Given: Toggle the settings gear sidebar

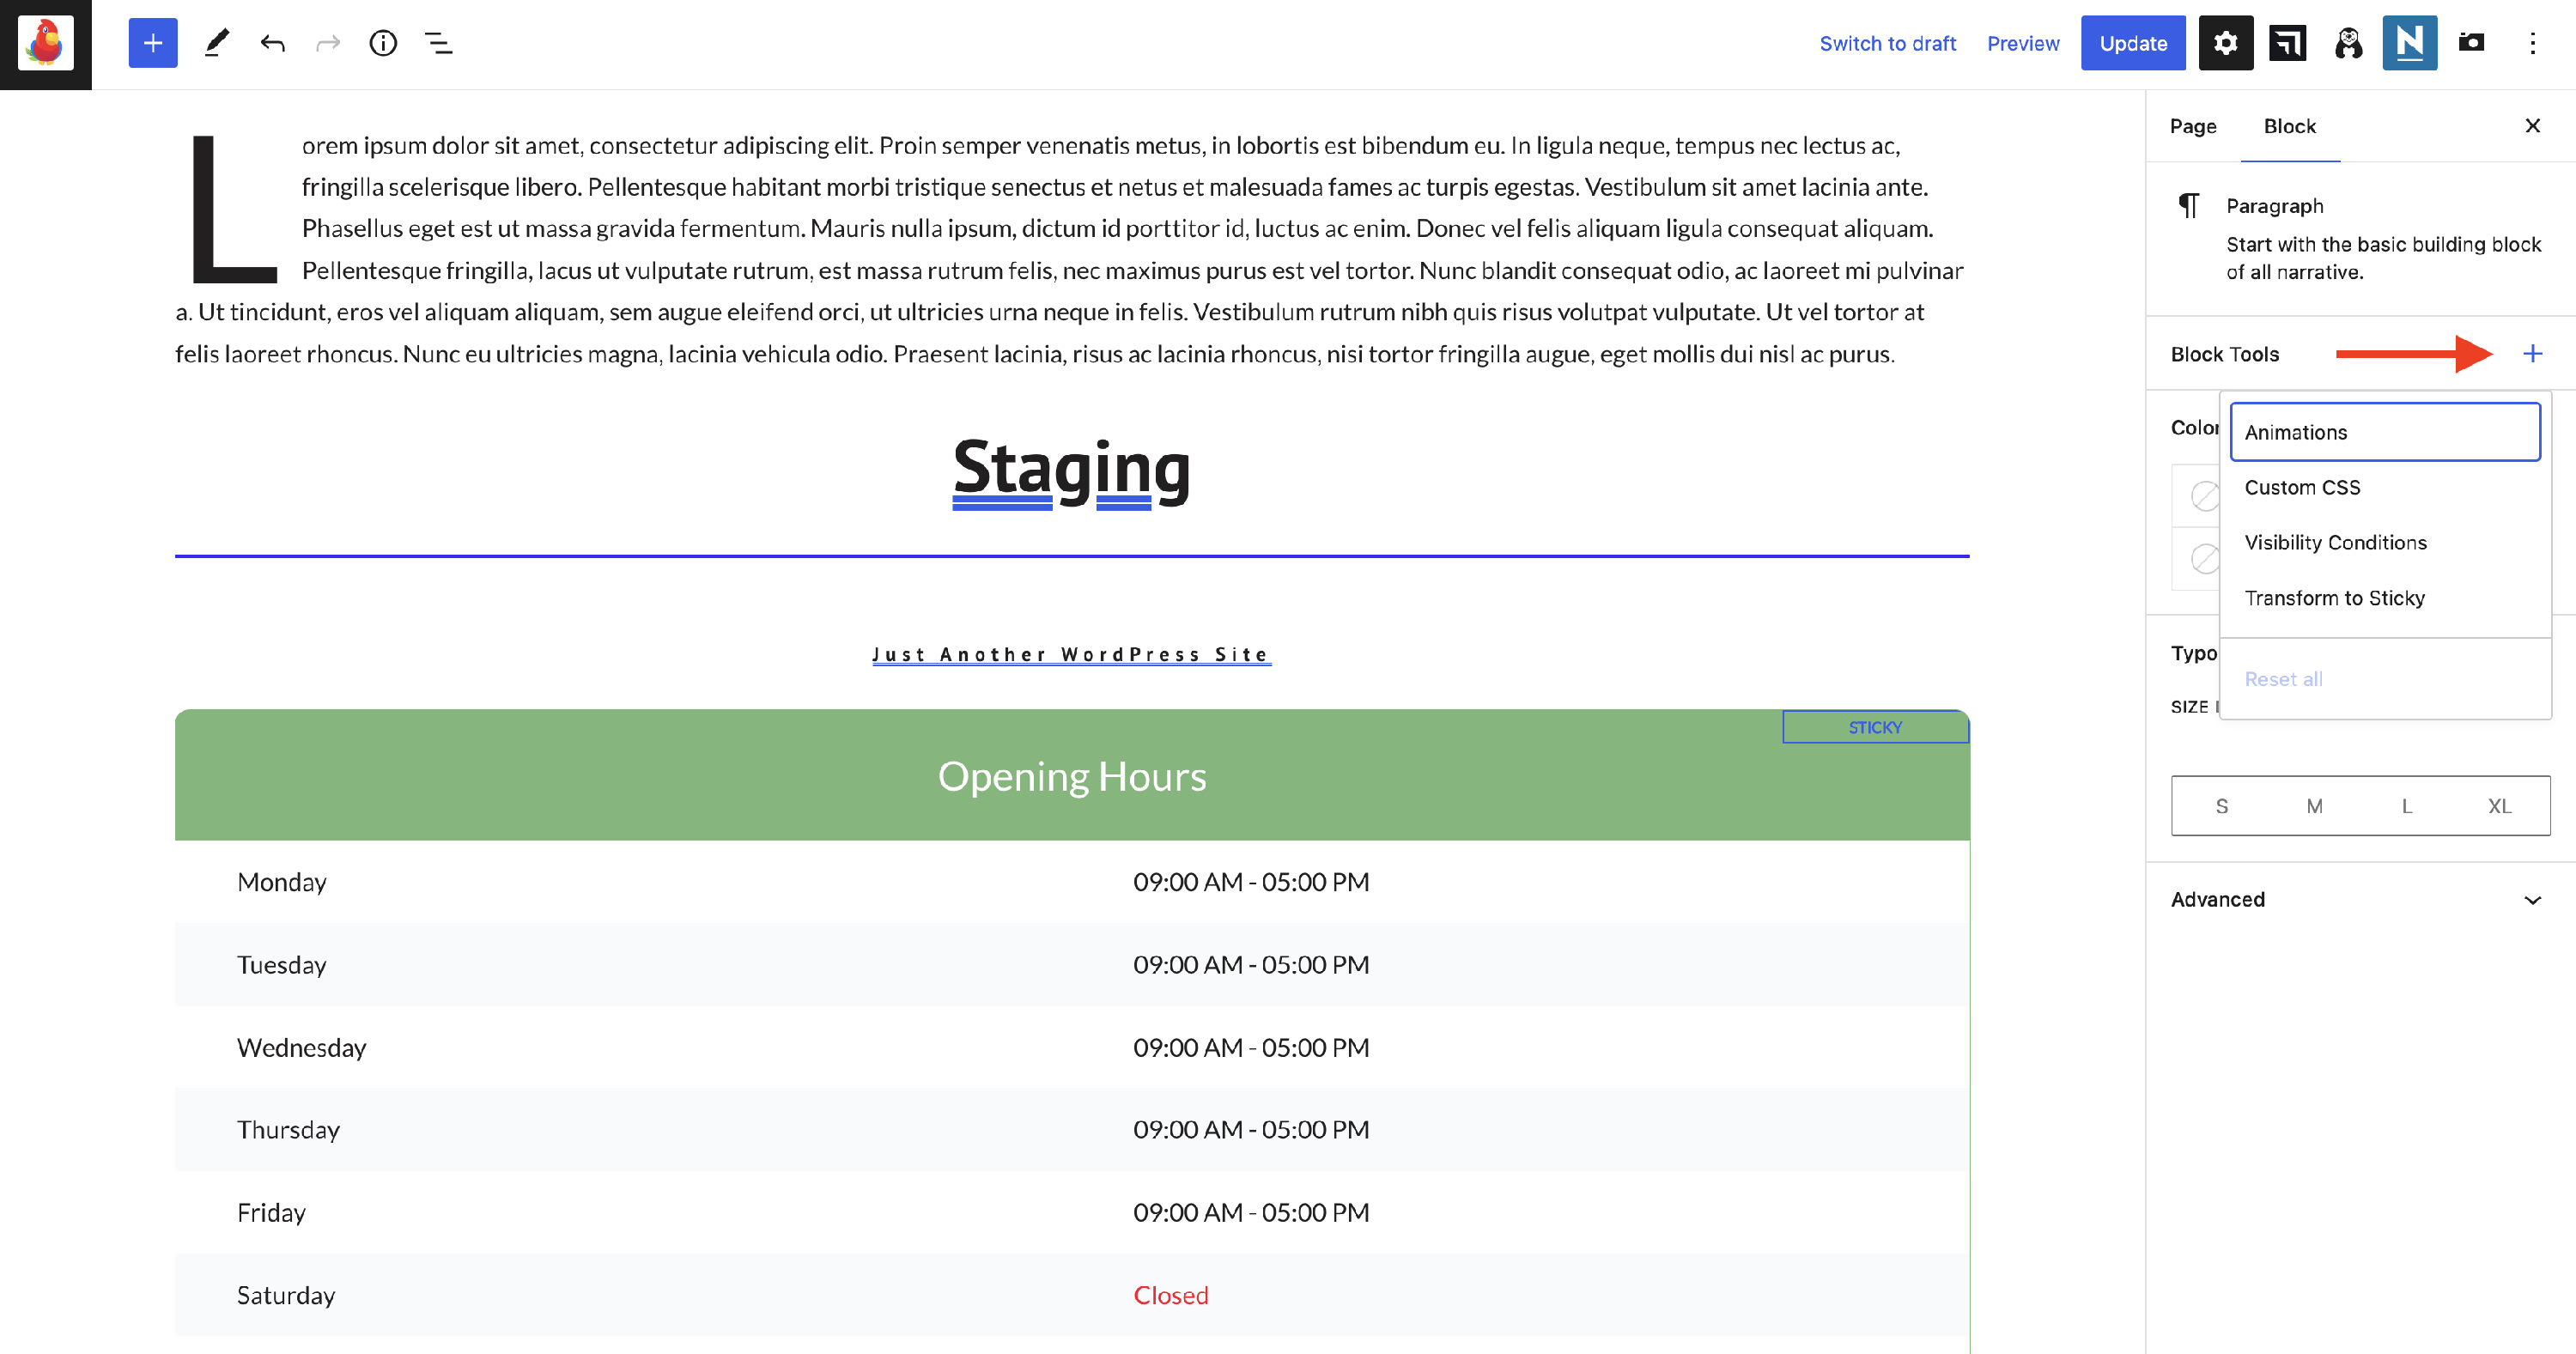Looking at the screenshot, I should tap(2225, 43).
